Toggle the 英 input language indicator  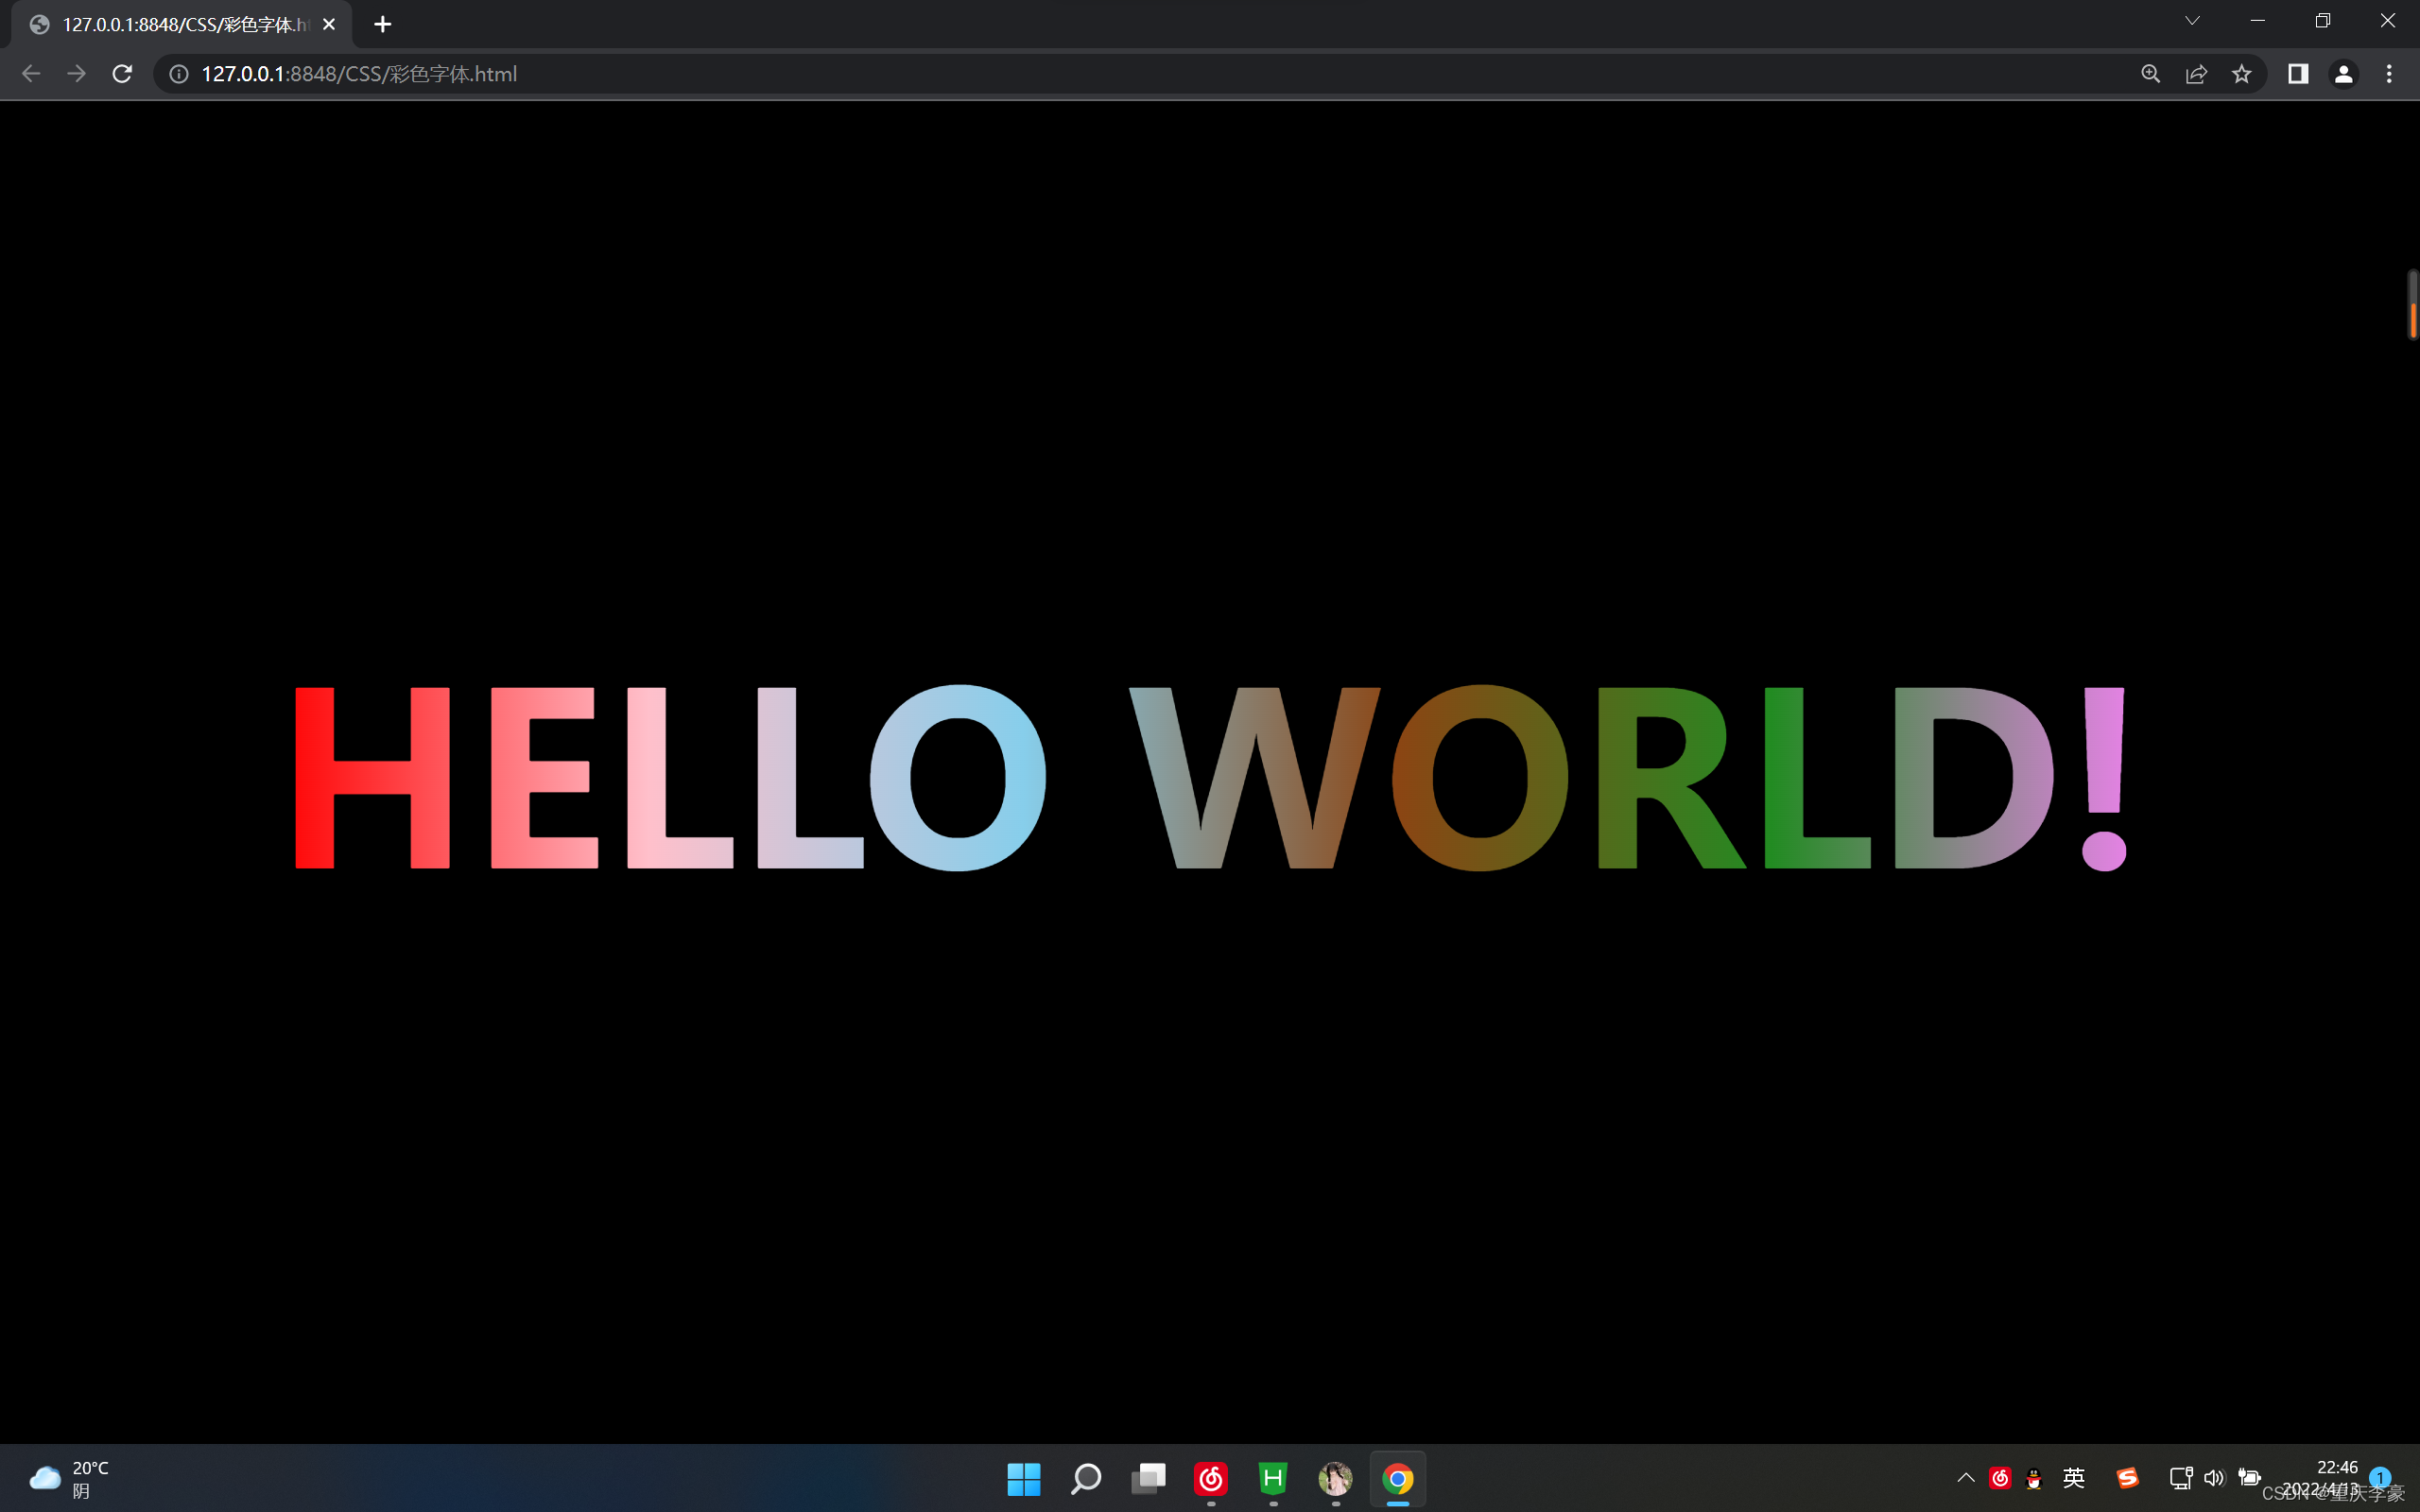pyautogui.click(x=2074, y=1478)
